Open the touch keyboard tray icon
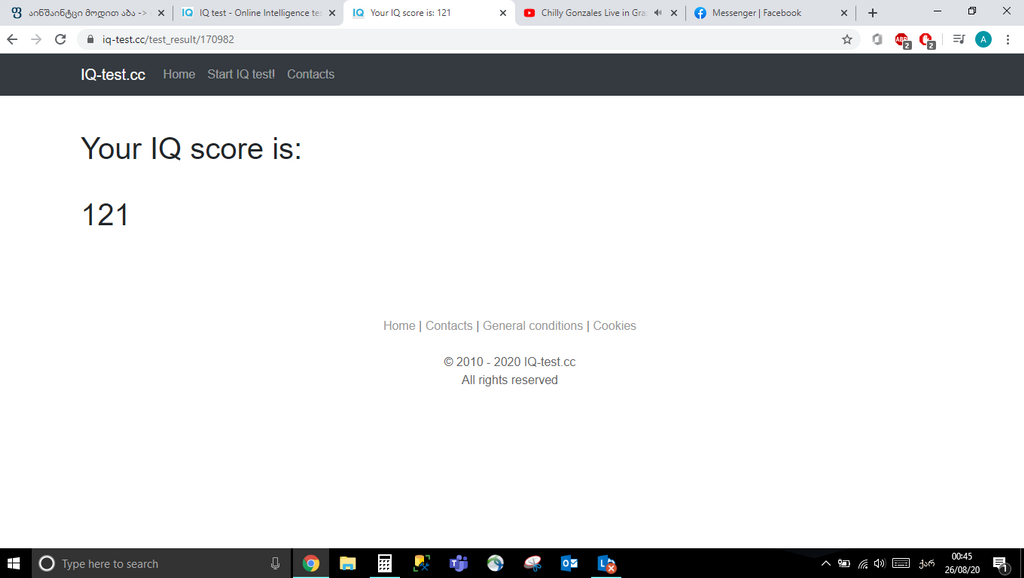The height and width of the screenshot is (578, 1024). [901, 563]
